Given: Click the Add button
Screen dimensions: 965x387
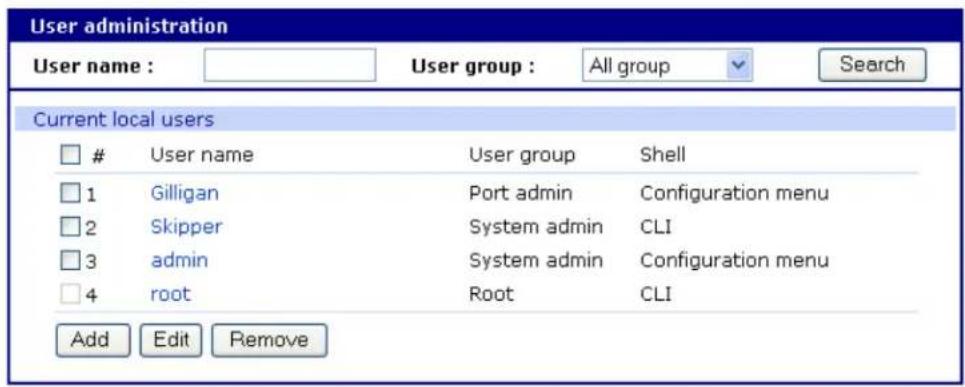Looking at the screenshot, I should click(93, 340).
